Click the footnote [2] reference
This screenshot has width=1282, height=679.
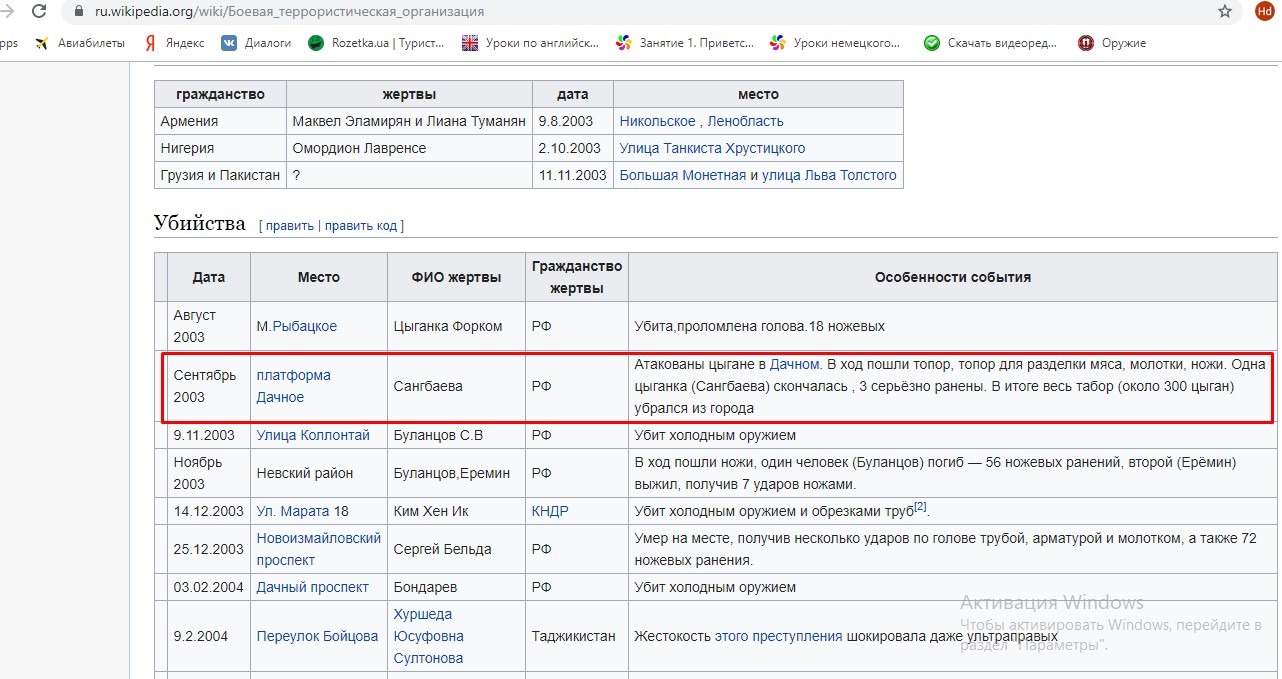921,507
